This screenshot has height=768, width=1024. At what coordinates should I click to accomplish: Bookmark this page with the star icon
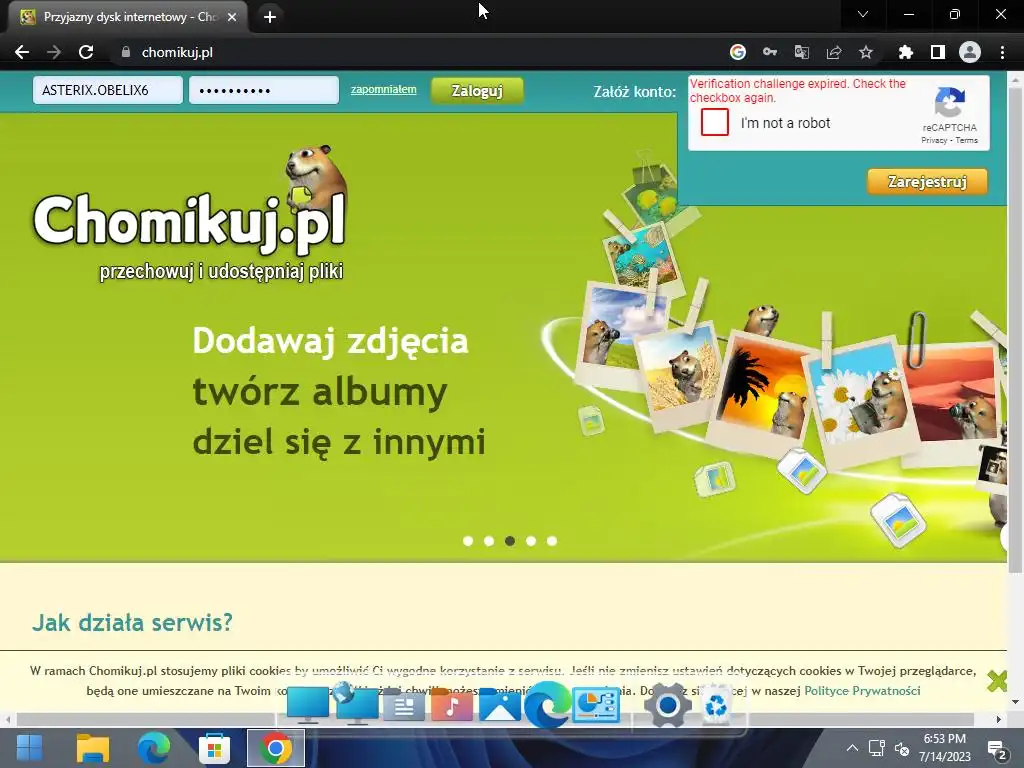coord(866,52)
